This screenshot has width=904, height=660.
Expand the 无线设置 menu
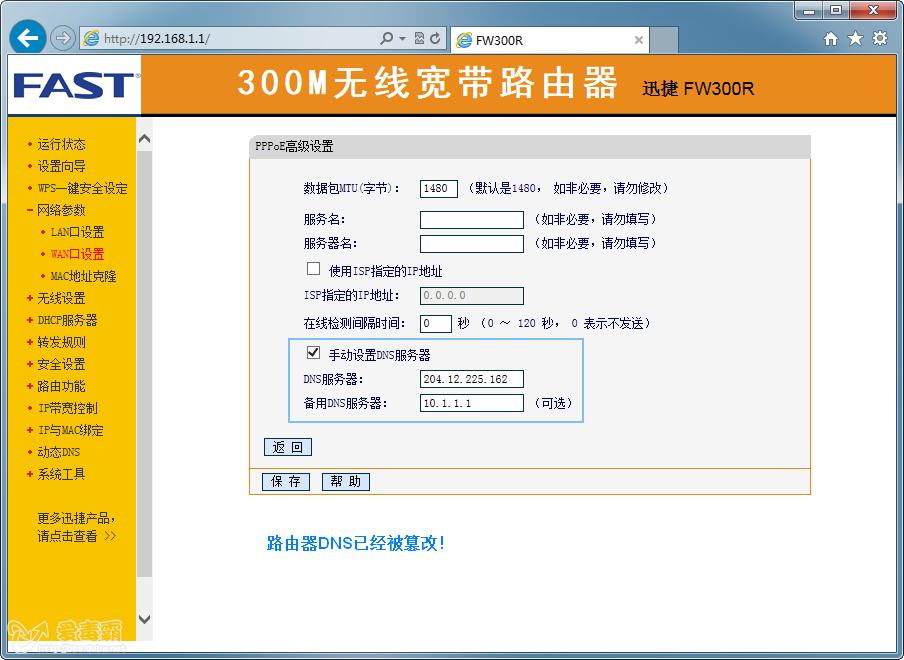61,298
